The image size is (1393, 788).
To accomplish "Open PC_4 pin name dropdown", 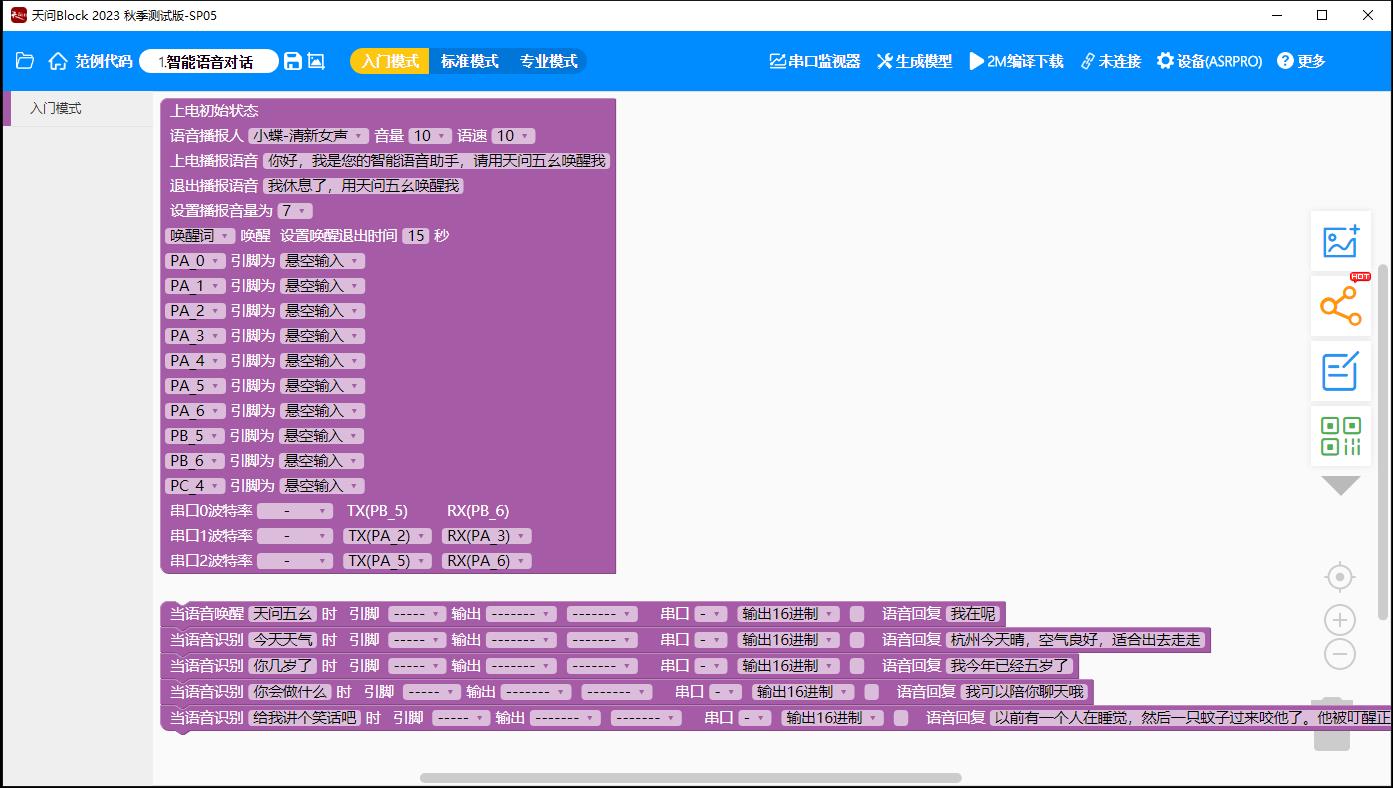I will click(195, 486).
